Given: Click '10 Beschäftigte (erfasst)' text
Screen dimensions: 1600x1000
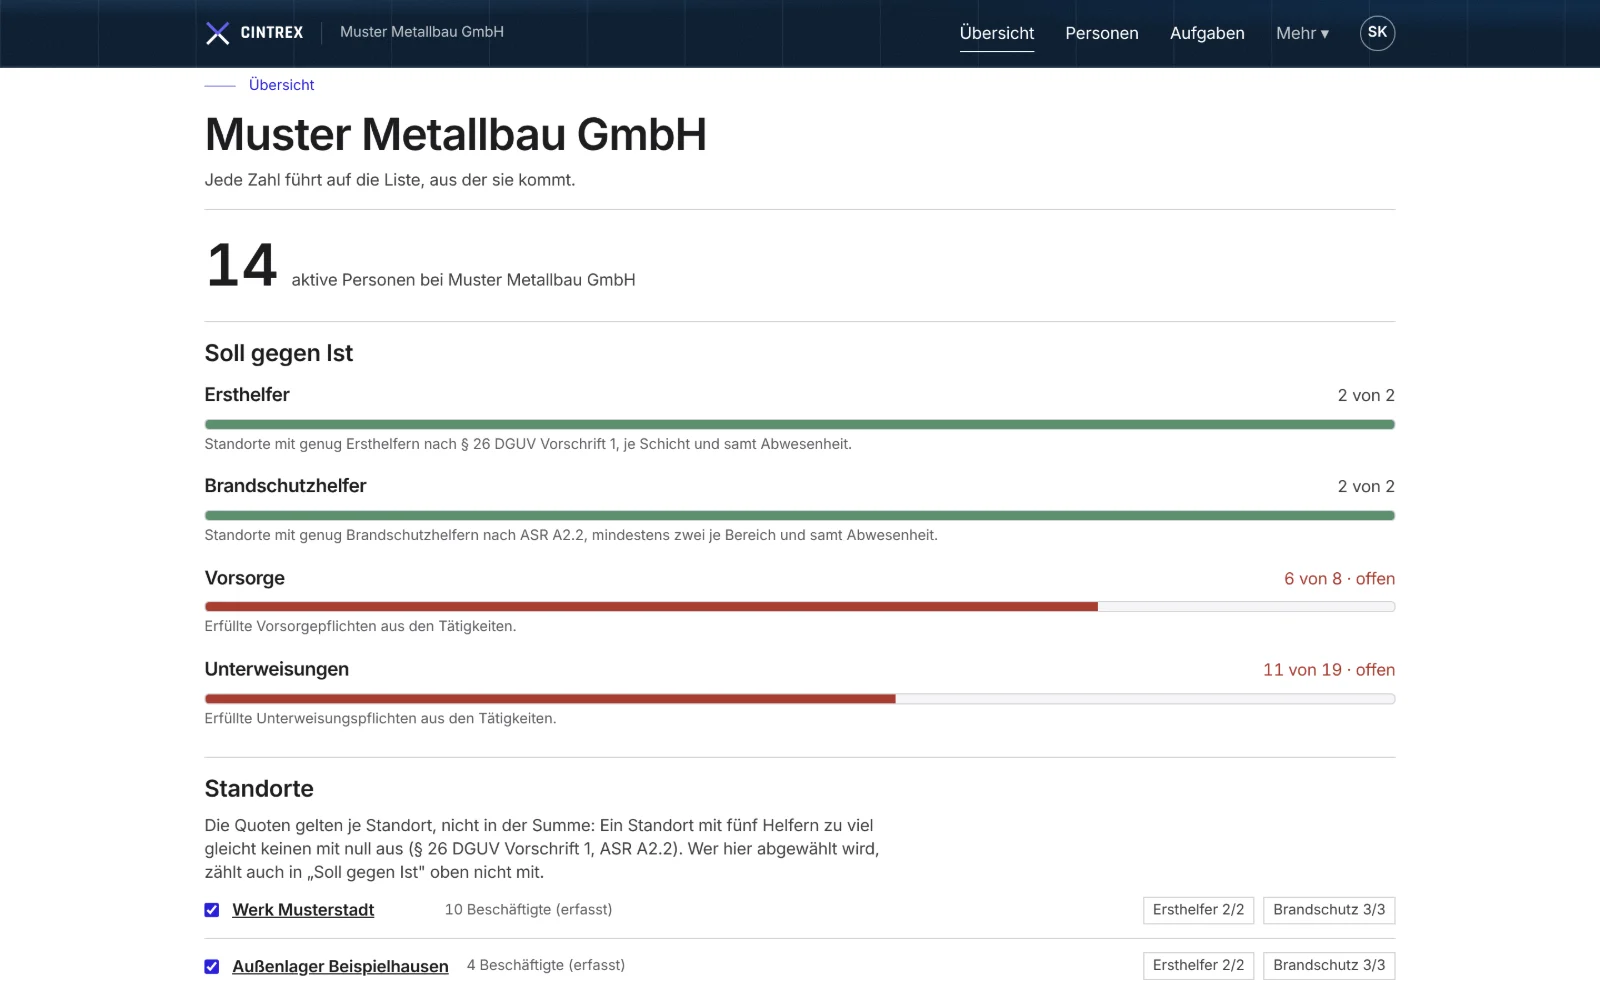Looking at the screenshot, I should point(528,910).
